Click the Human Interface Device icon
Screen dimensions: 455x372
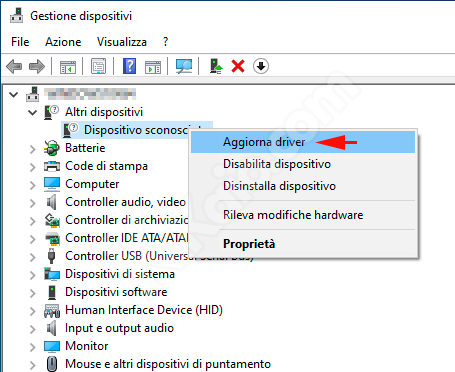(52, 310)
